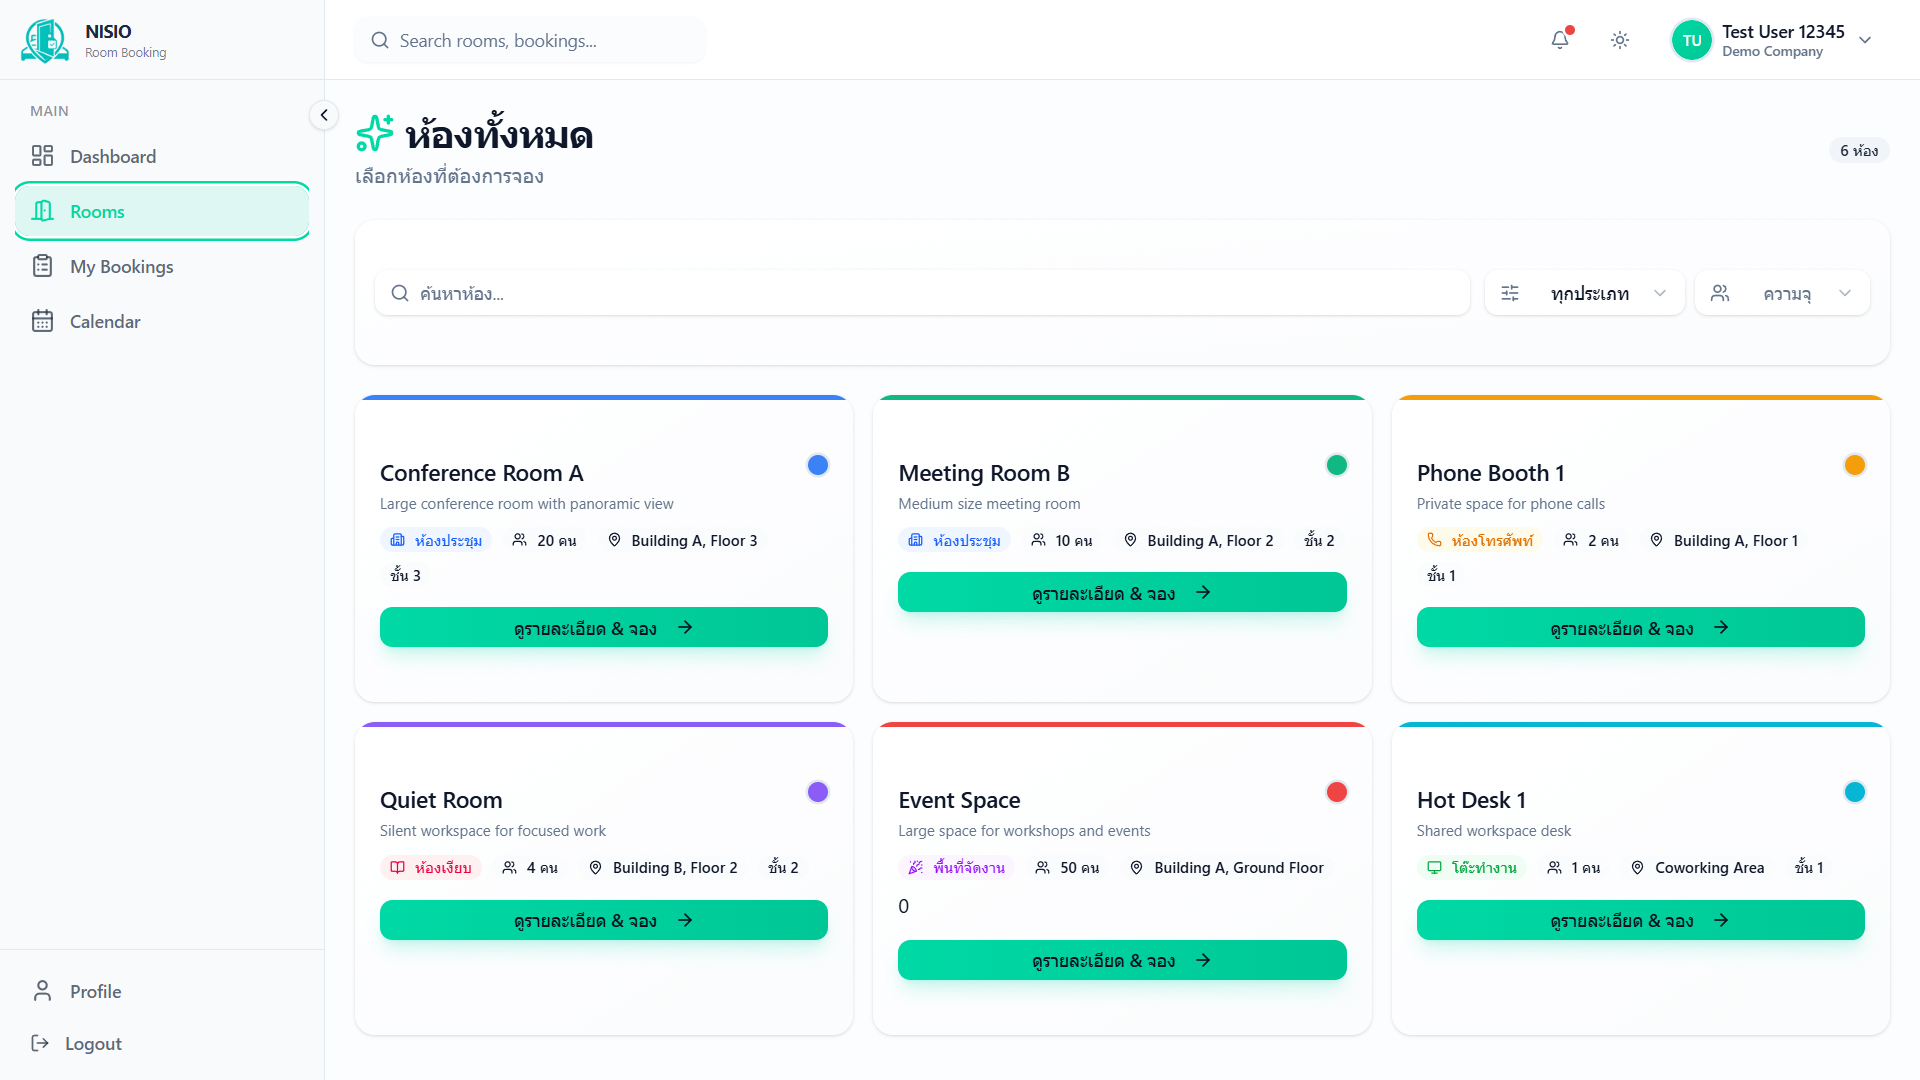The image size is (1920, 1080).
Task: Click the Profile person icon
Action: 42,991
